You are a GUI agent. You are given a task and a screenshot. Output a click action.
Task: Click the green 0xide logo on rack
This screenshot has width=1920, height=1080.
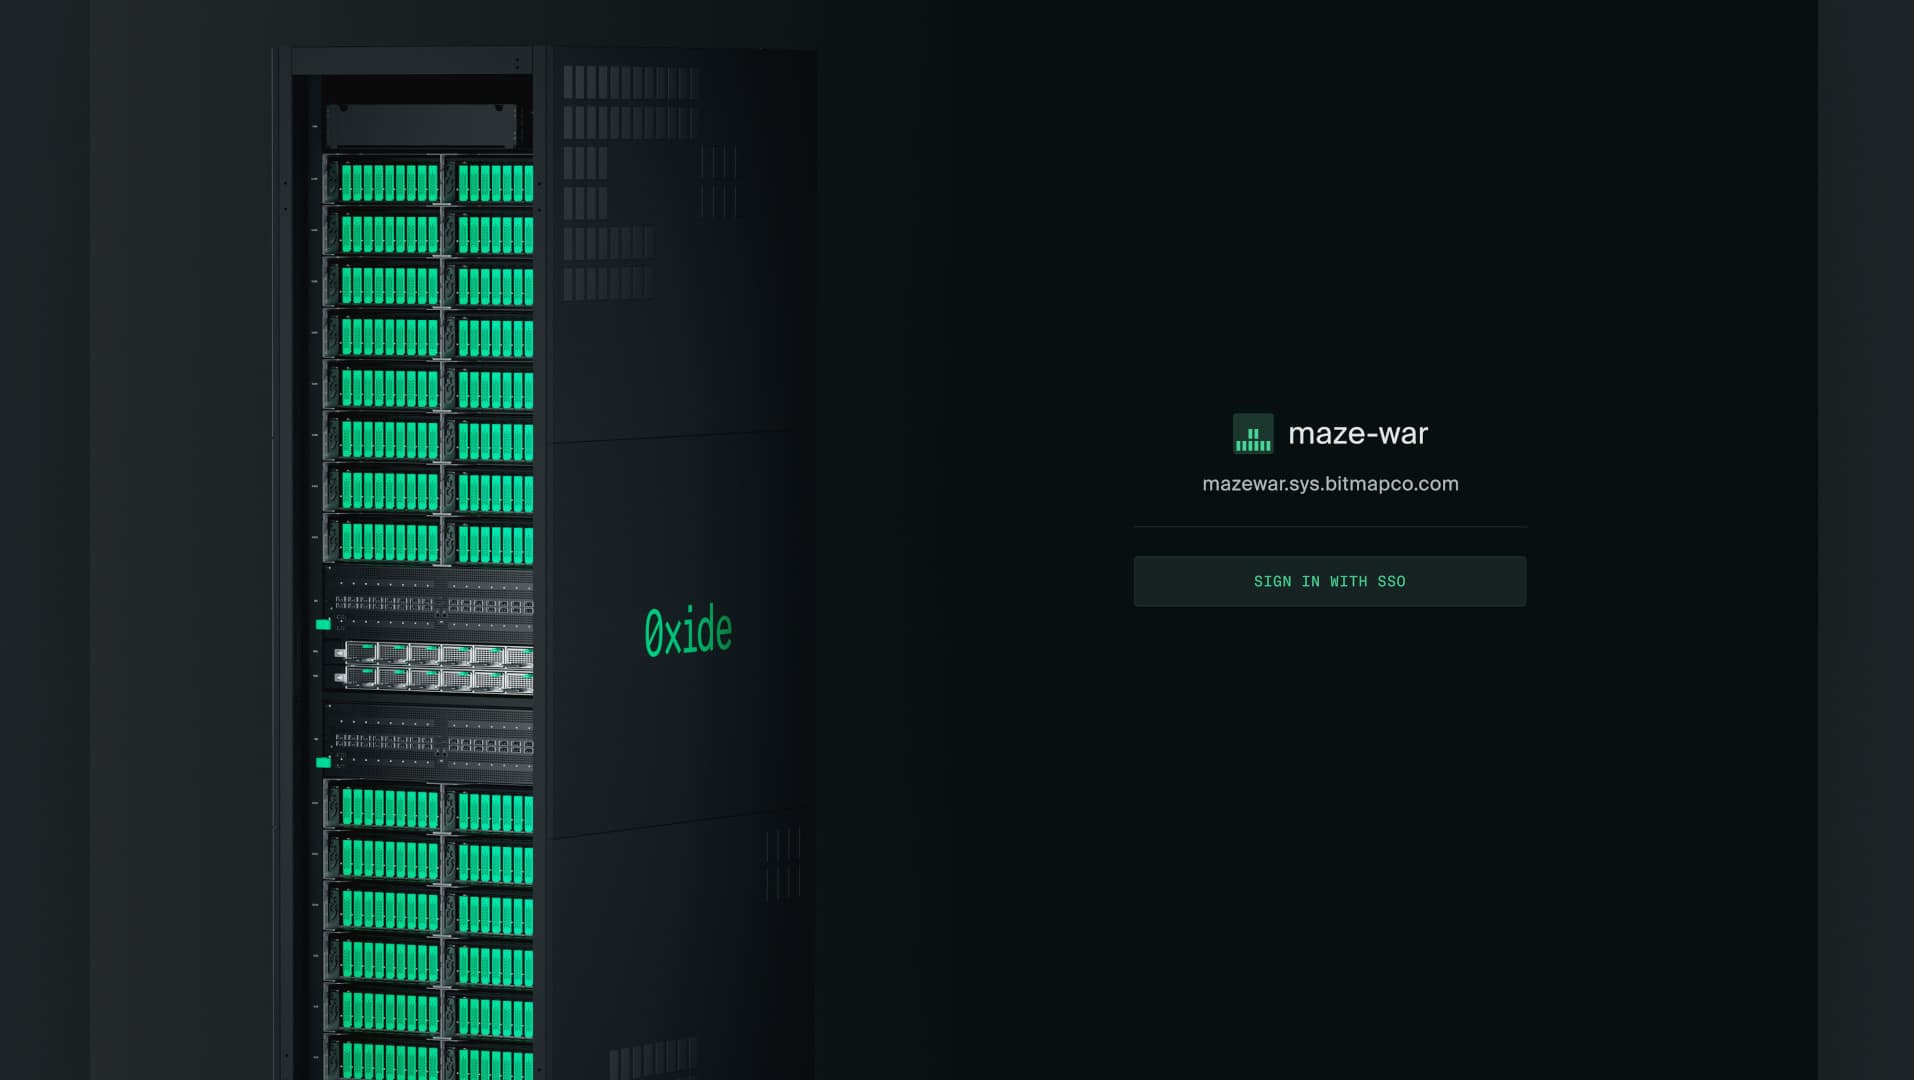(x=688, y=632)
